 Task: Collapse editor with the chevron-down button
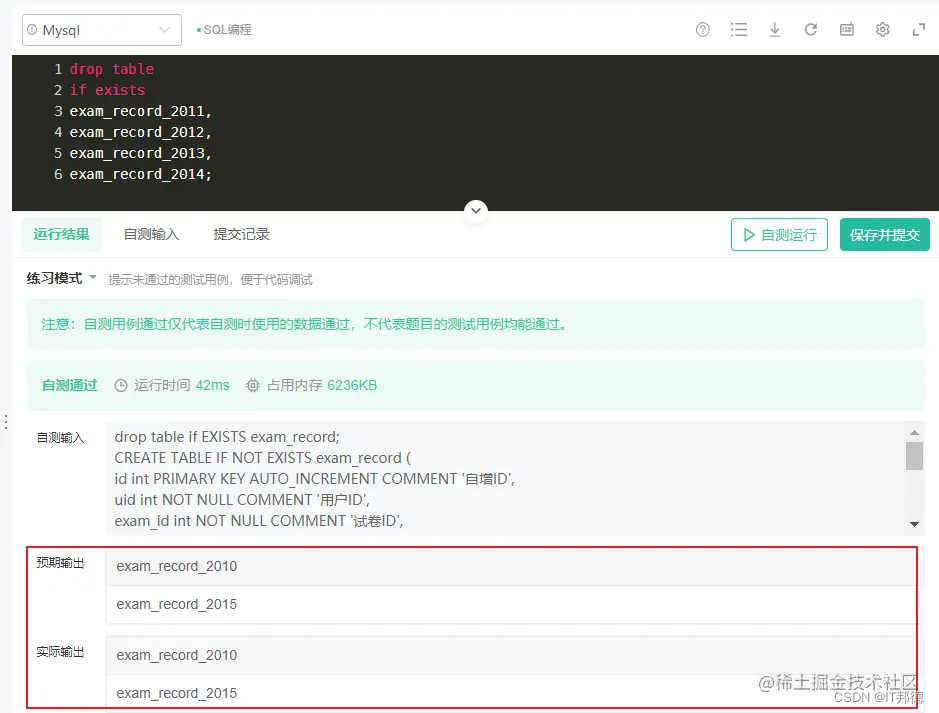tap(476, 210)
